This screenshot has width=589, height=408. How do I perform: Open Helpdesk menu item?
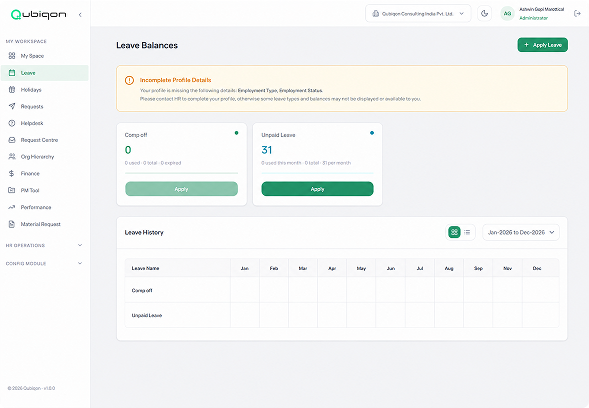pos(45,123)
